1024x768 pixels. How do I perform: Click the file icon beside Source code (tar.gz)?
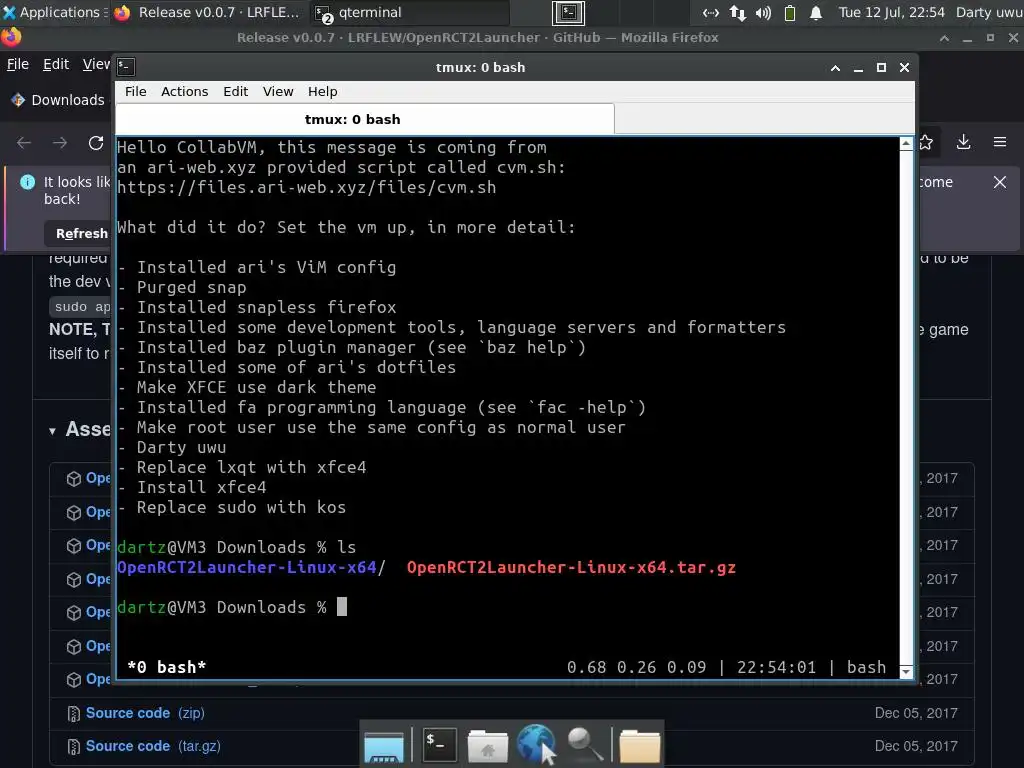pyautogui.click(x=74, y=746)
